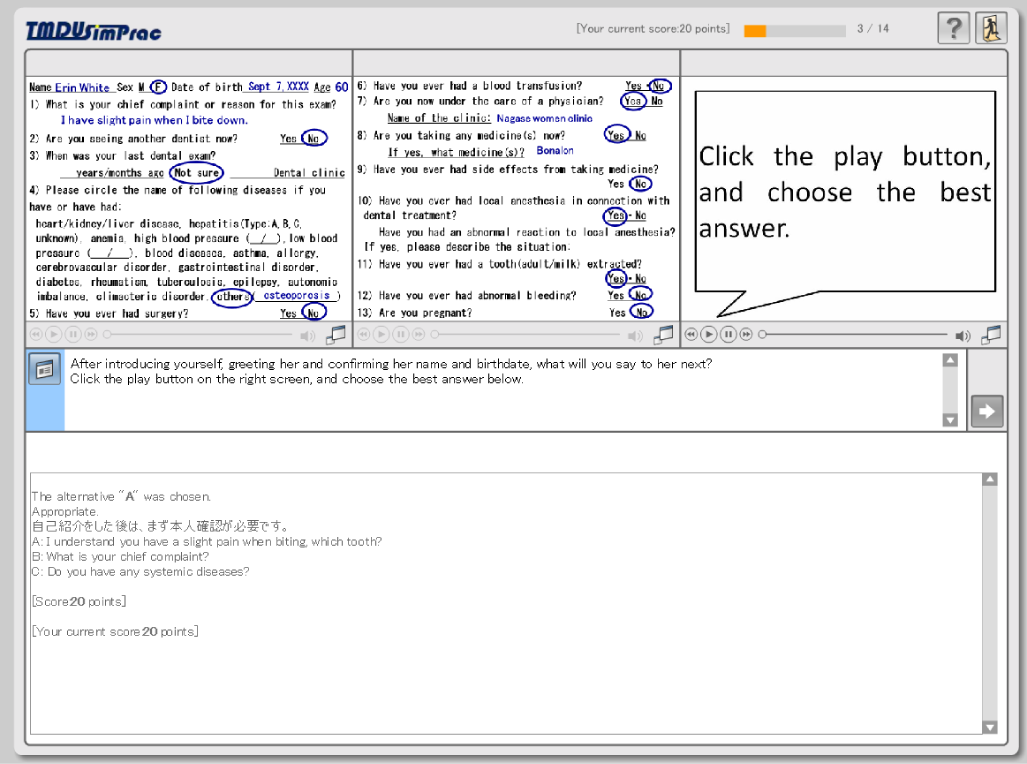
Task: Mute the right panel speaker icon
Action: tap(962, 336)
